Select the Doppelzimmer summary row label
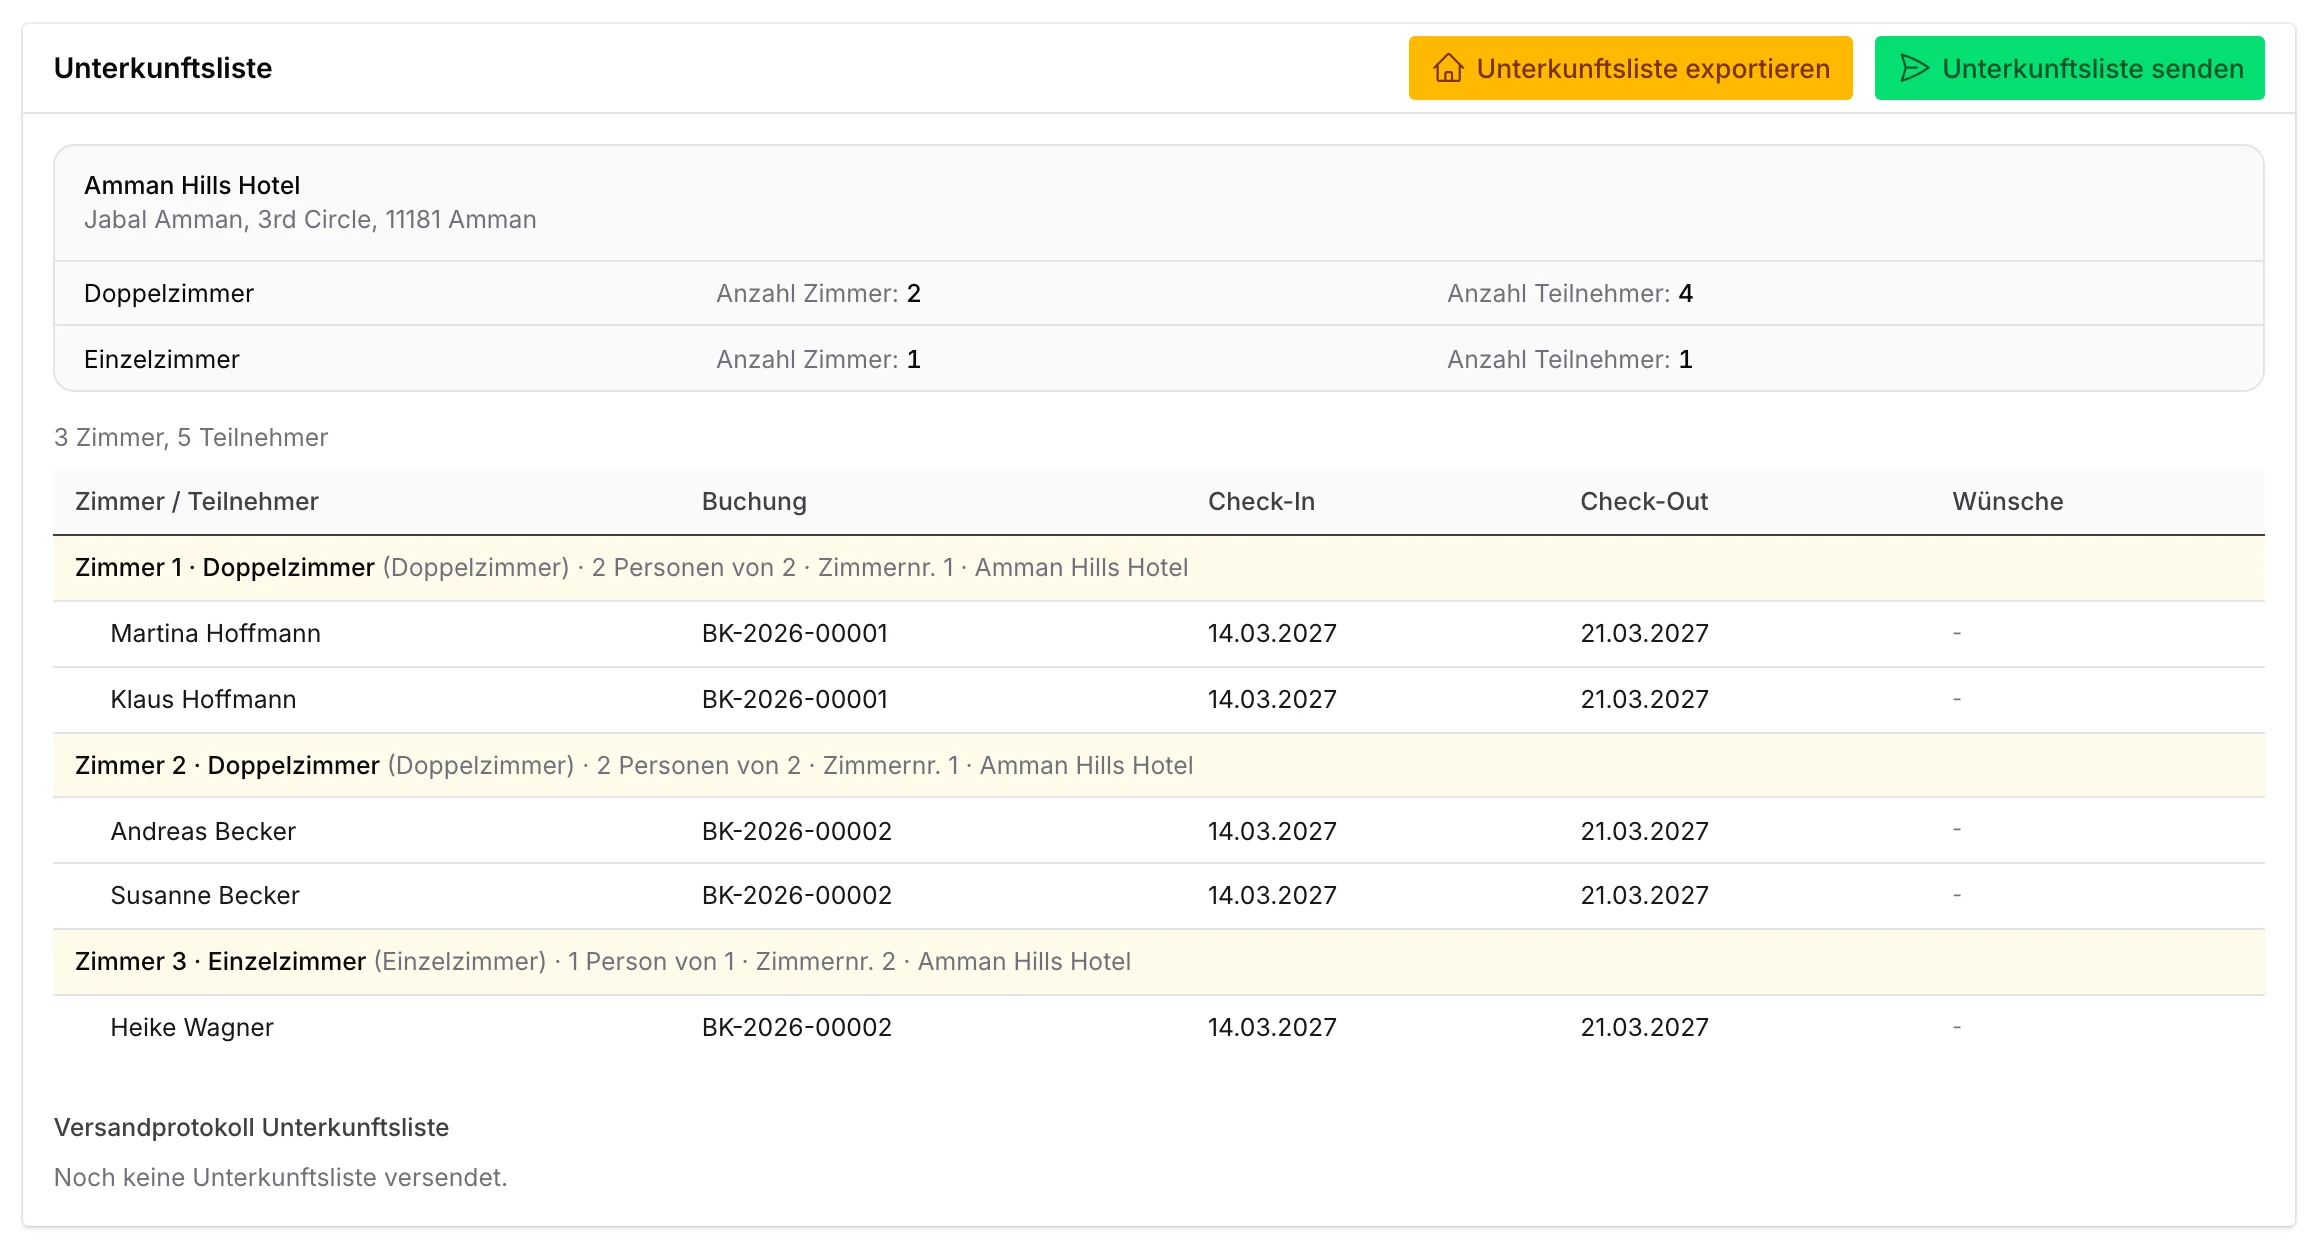 click(169, 293)
